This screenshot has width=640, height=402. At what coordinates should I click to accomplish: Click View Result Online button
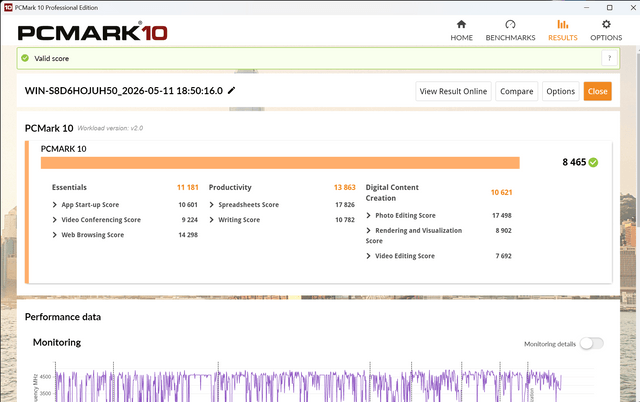pyautogui.click(x=453, y=91)
